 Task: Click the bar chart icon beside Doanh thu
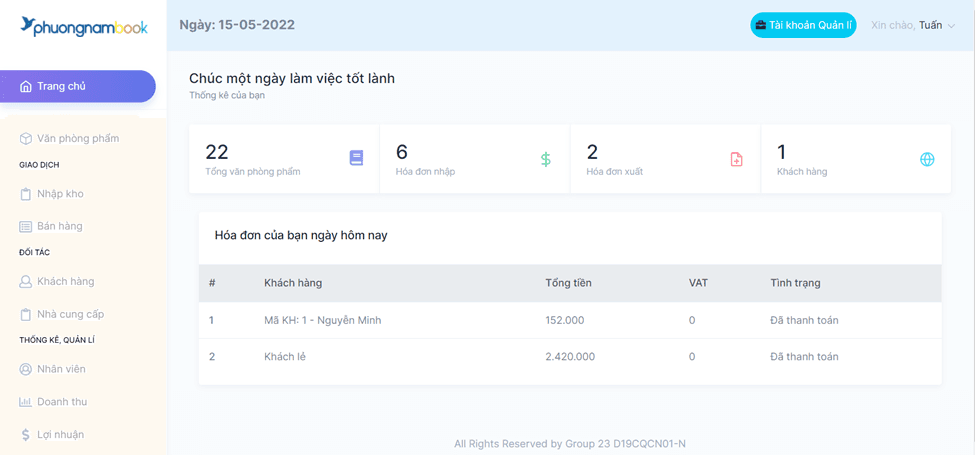pyautogui.click(x=26, y=402)
